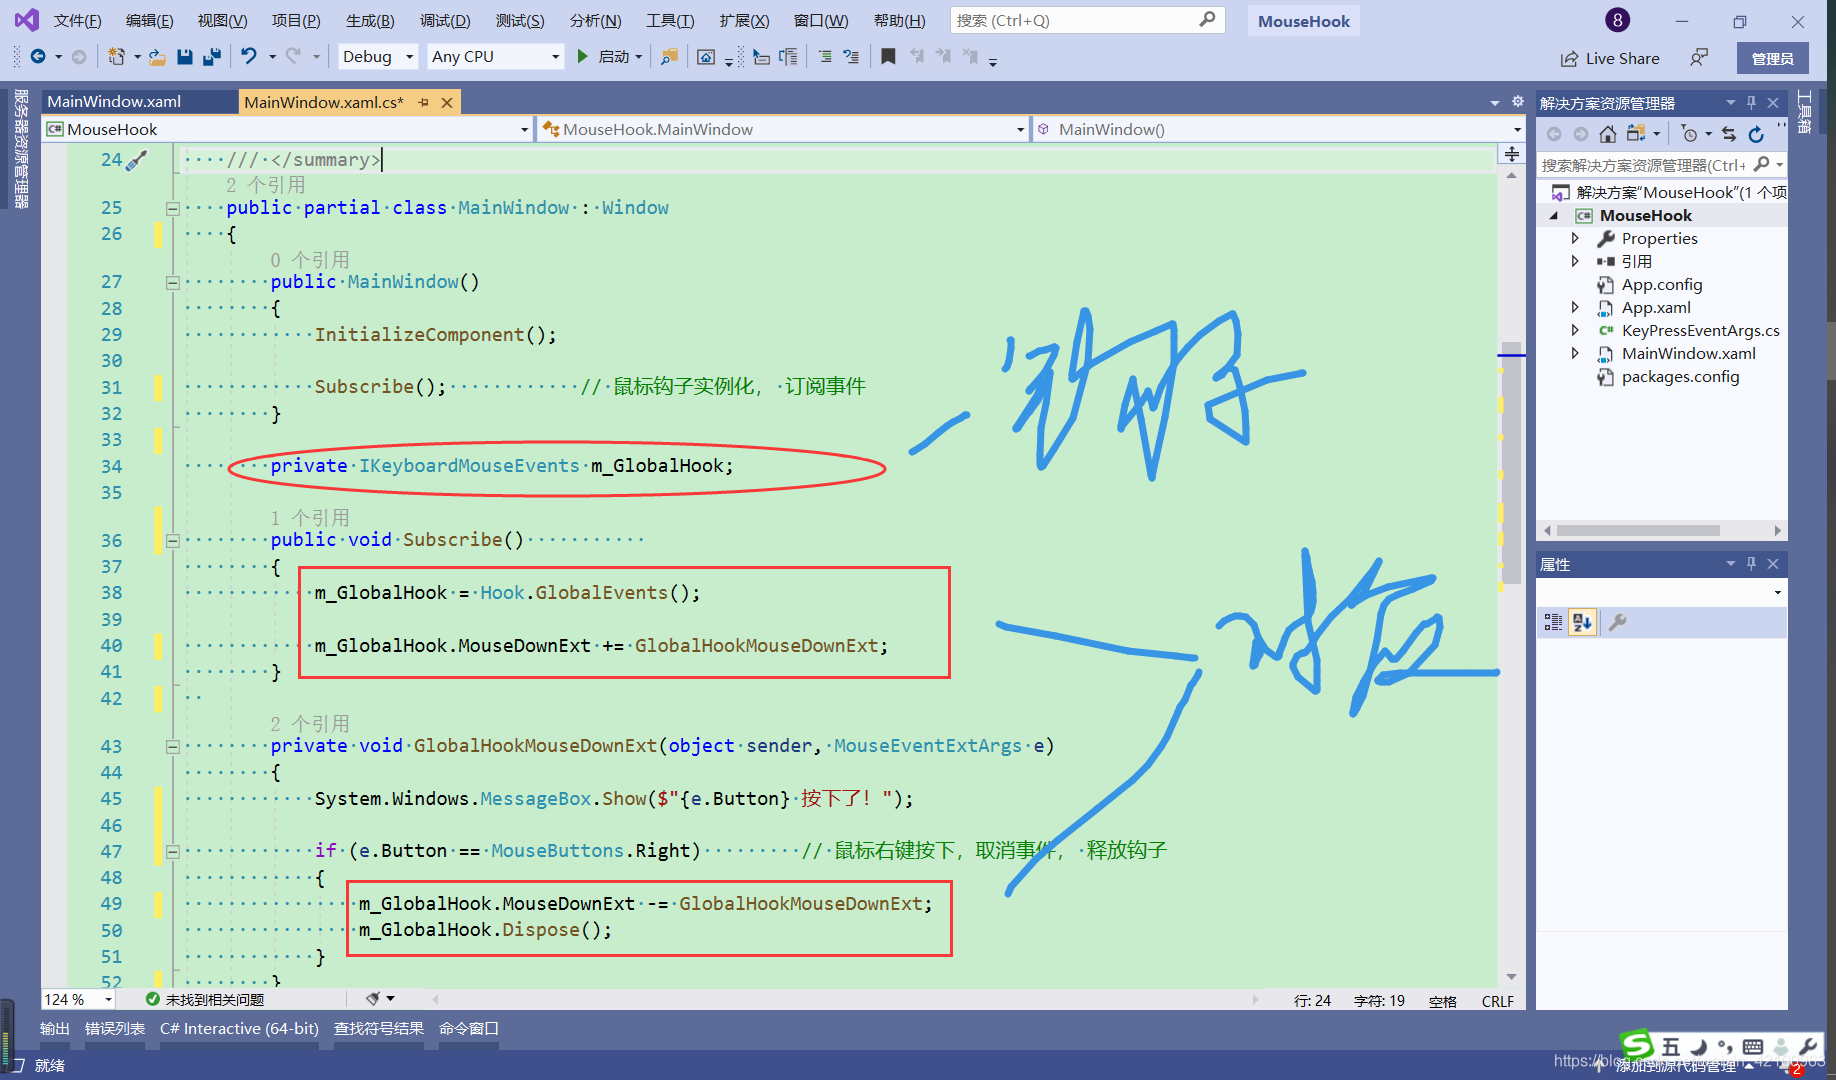This screenshot has width=1836, height=1080.
Task: Open the 输出 output tab
Action: tap(55, 1028)
